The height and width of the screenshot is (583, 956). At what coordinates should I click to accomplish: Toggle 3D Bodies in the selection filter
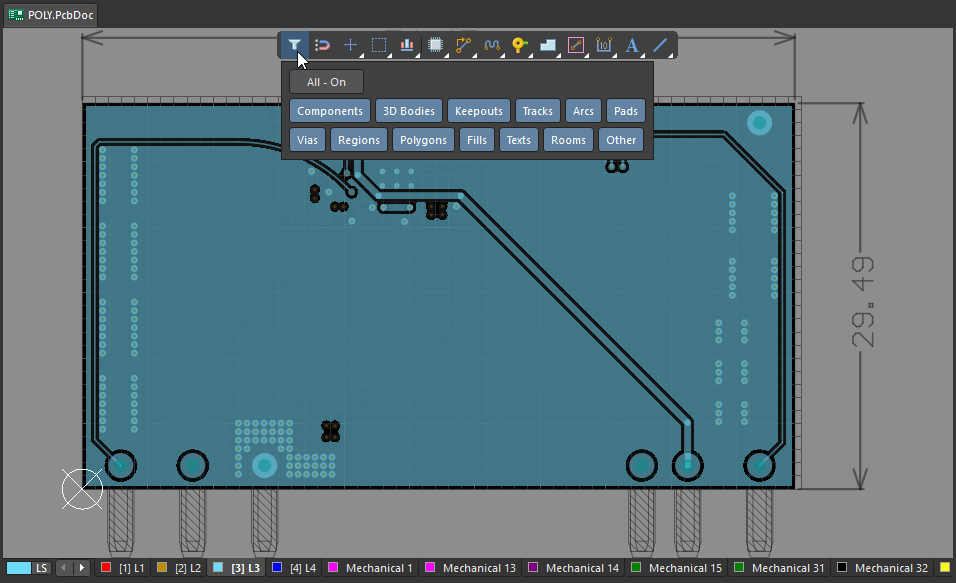click(x=408, y=111)
